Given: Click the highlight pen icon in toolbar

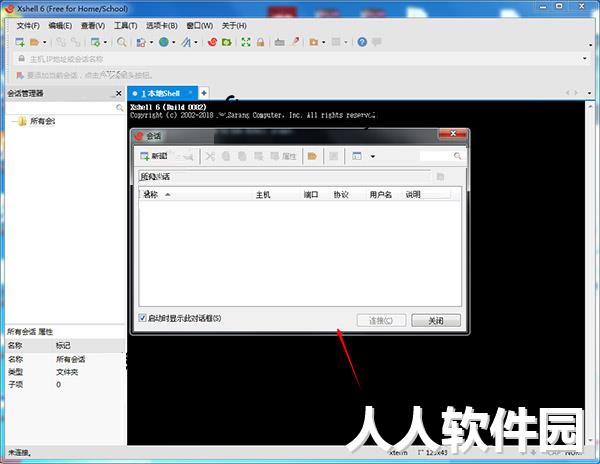Looking at the screenshot, I should (295, 42).
